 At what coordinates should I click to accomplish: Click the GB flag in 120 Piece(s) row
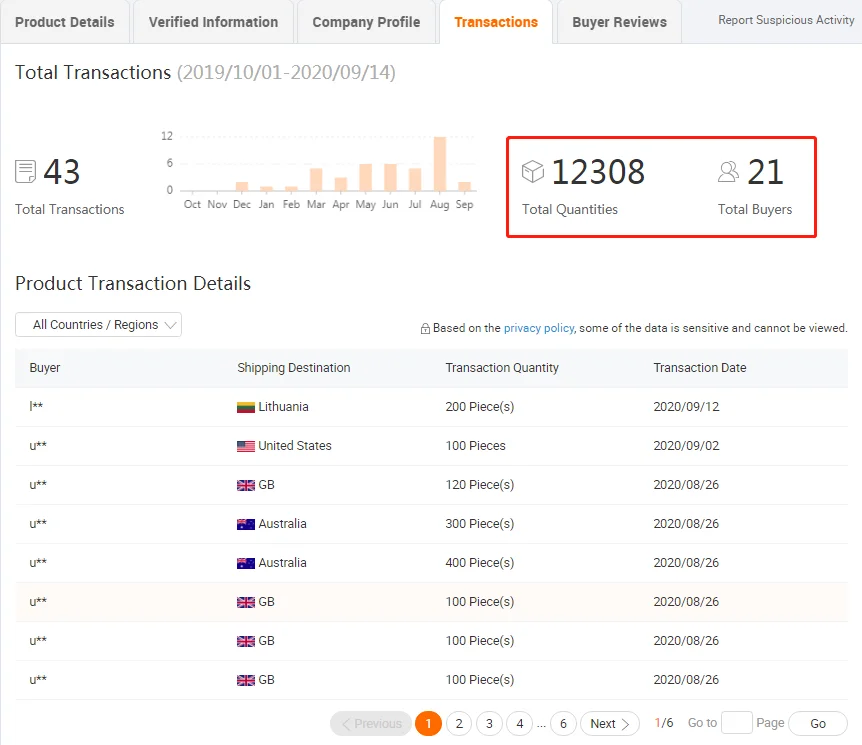(x=246, y=485)
